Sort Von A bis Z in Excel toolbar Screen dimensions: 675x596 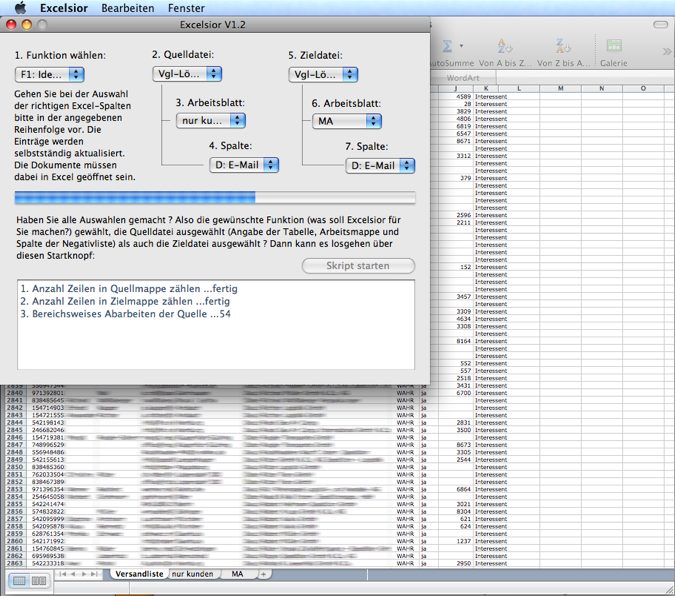[x=505, y=46]
